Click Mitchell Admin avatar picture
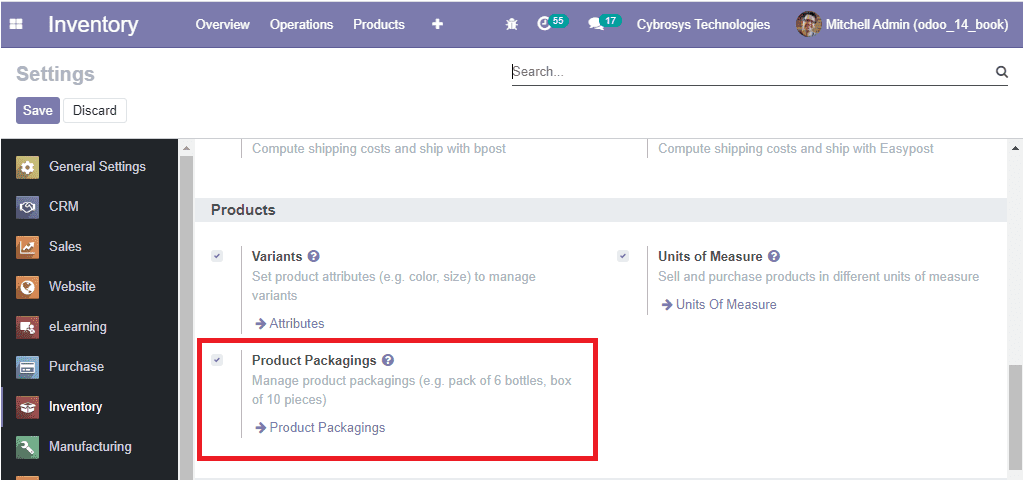1024x481 pixels. tap(808, 24)
